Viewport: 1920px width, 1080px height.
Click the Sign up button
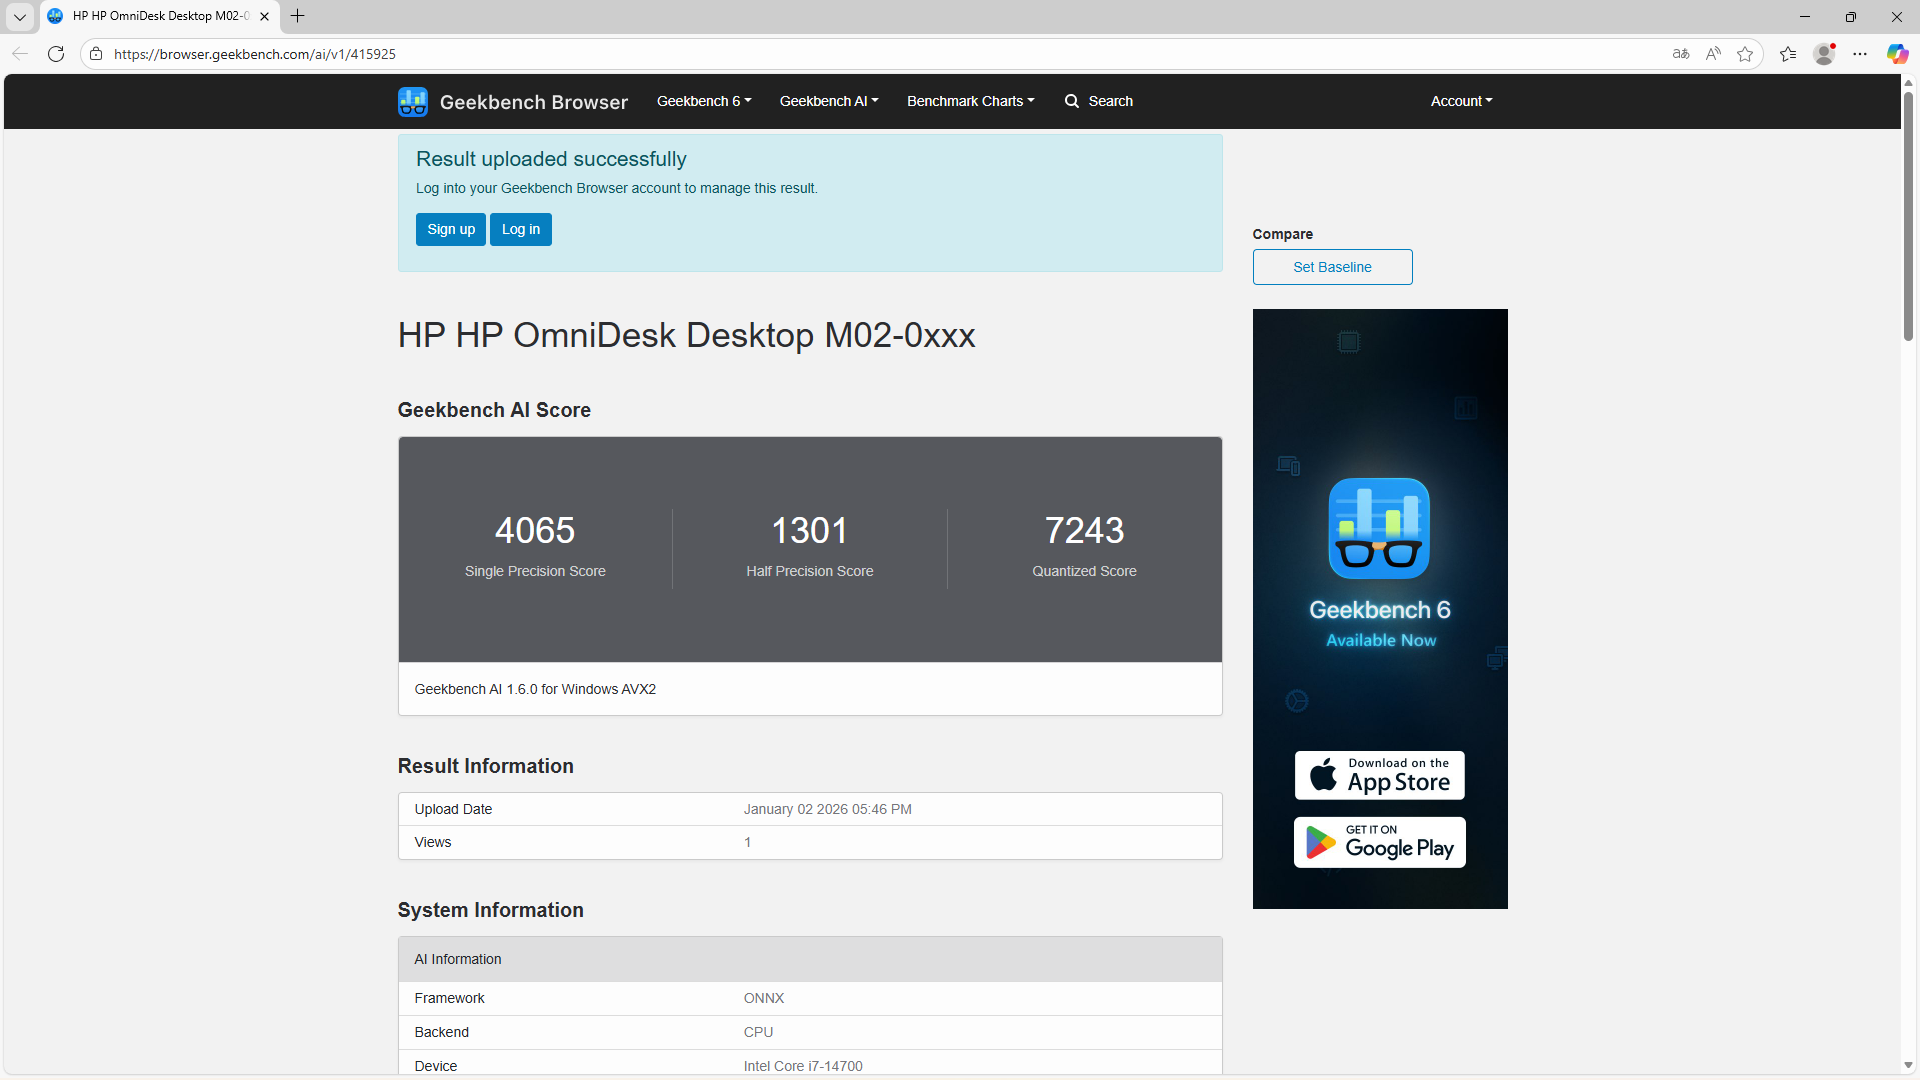[x=450, y=229]
